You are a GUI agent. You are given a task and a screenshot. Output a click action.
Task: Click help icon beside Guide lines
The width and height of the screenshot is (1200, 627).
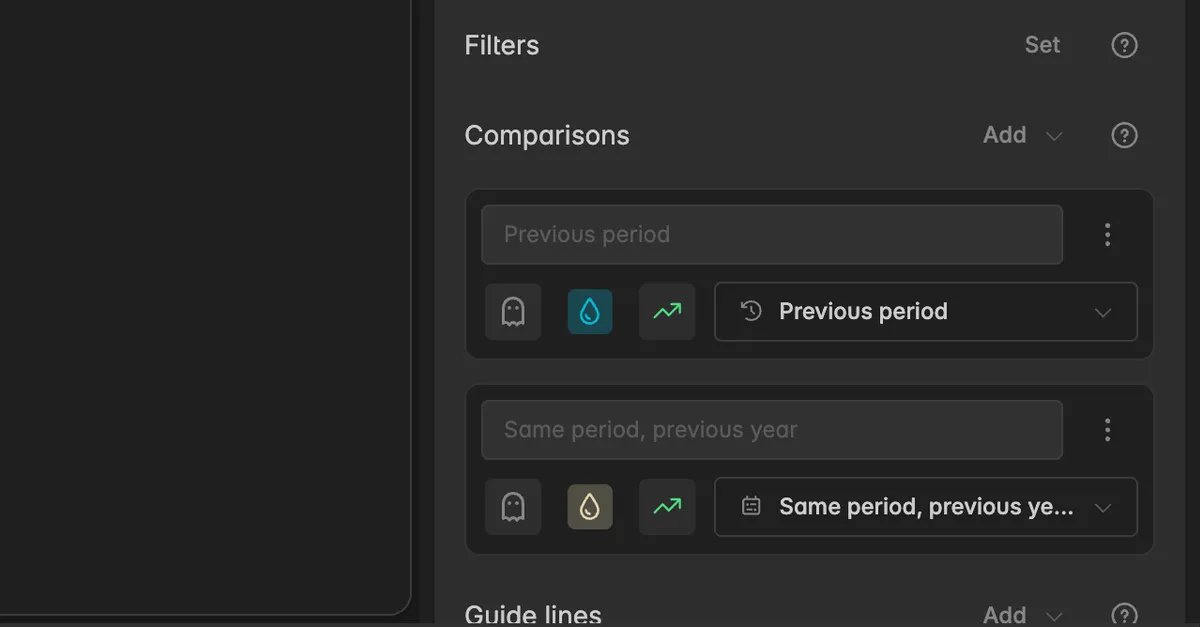tap(1125, 614)
